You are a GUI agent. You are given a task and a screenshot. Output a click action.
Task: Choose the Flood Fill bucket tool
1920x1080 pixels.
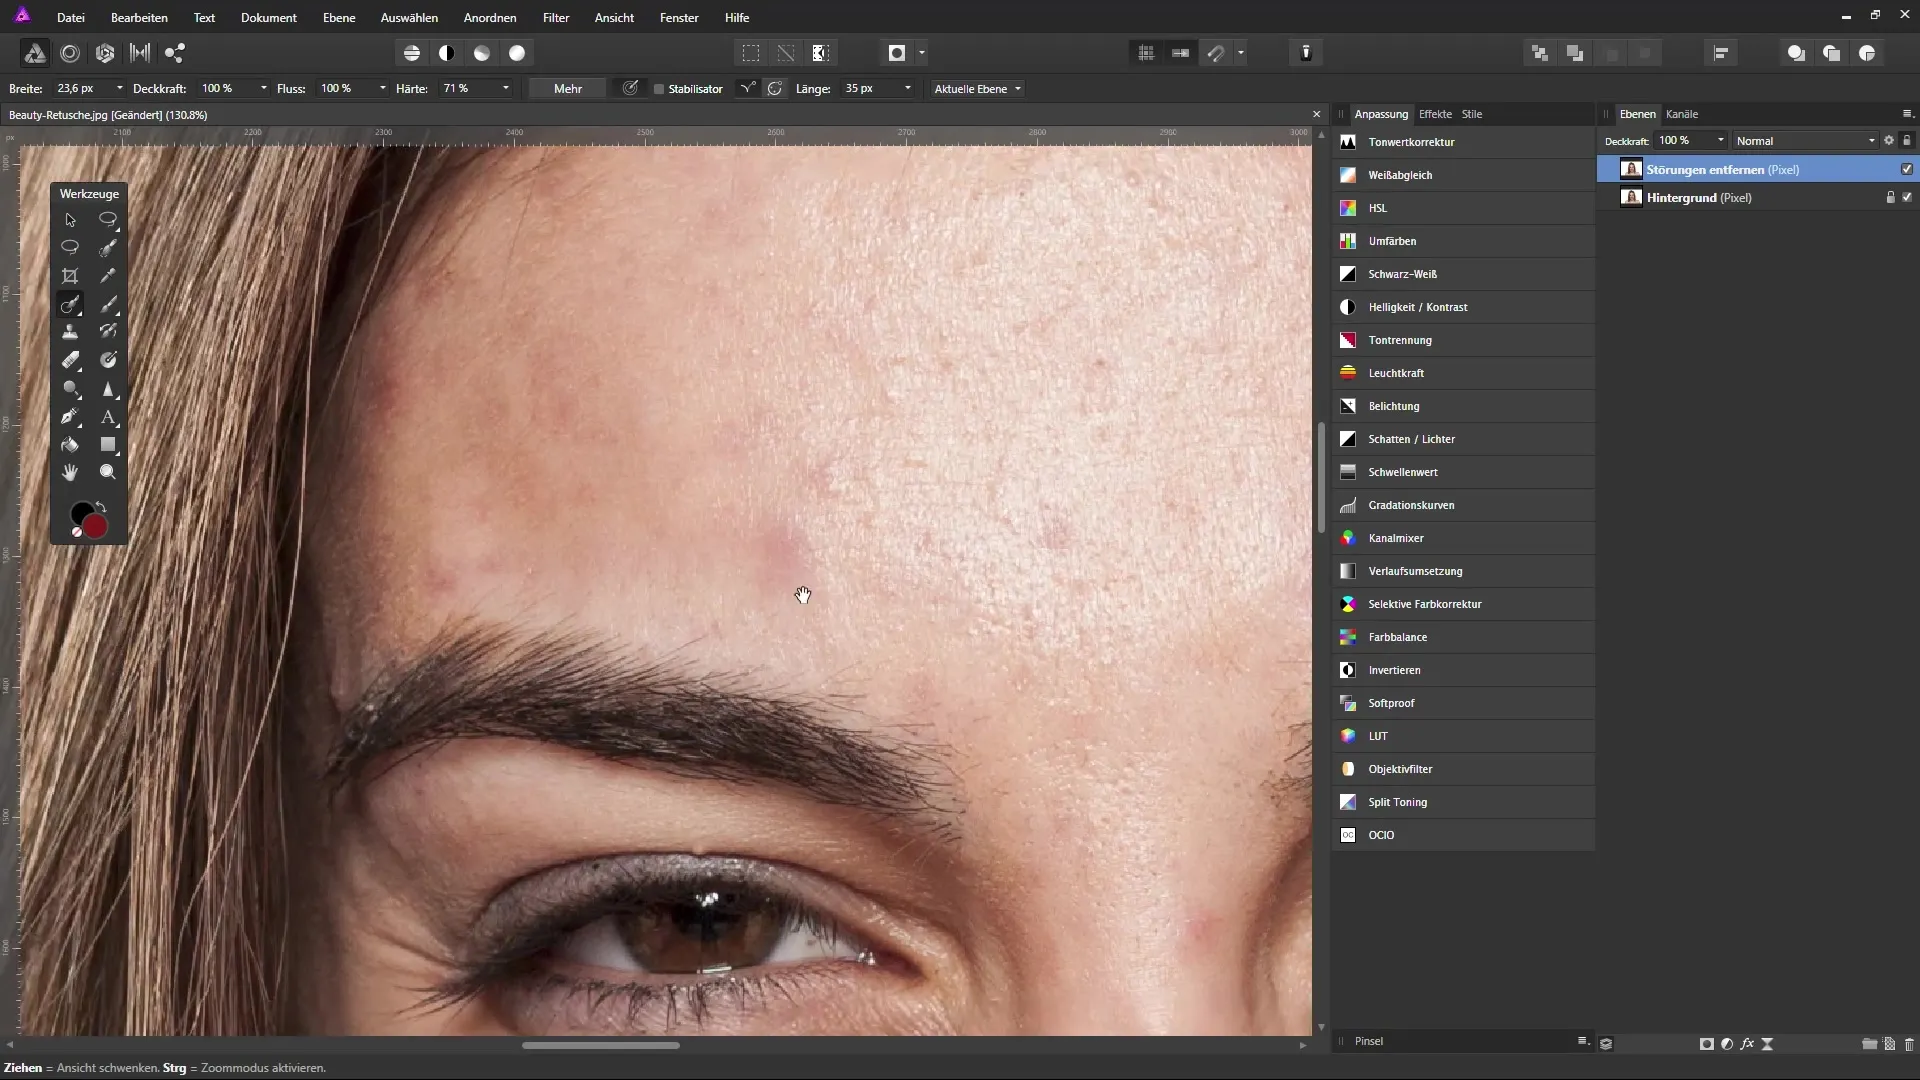[70, 445]
